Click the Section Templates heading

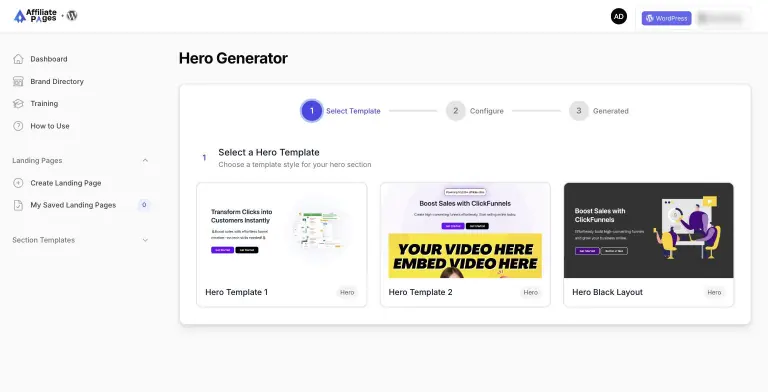click(44, 240)
